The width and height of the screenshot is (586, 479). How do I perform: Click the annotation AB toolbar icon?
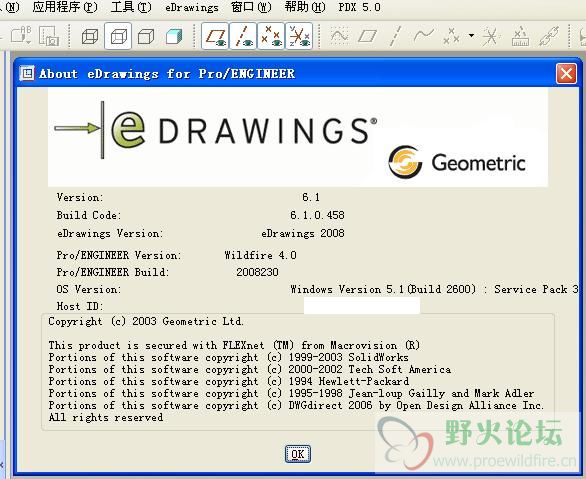click(21, 36)
